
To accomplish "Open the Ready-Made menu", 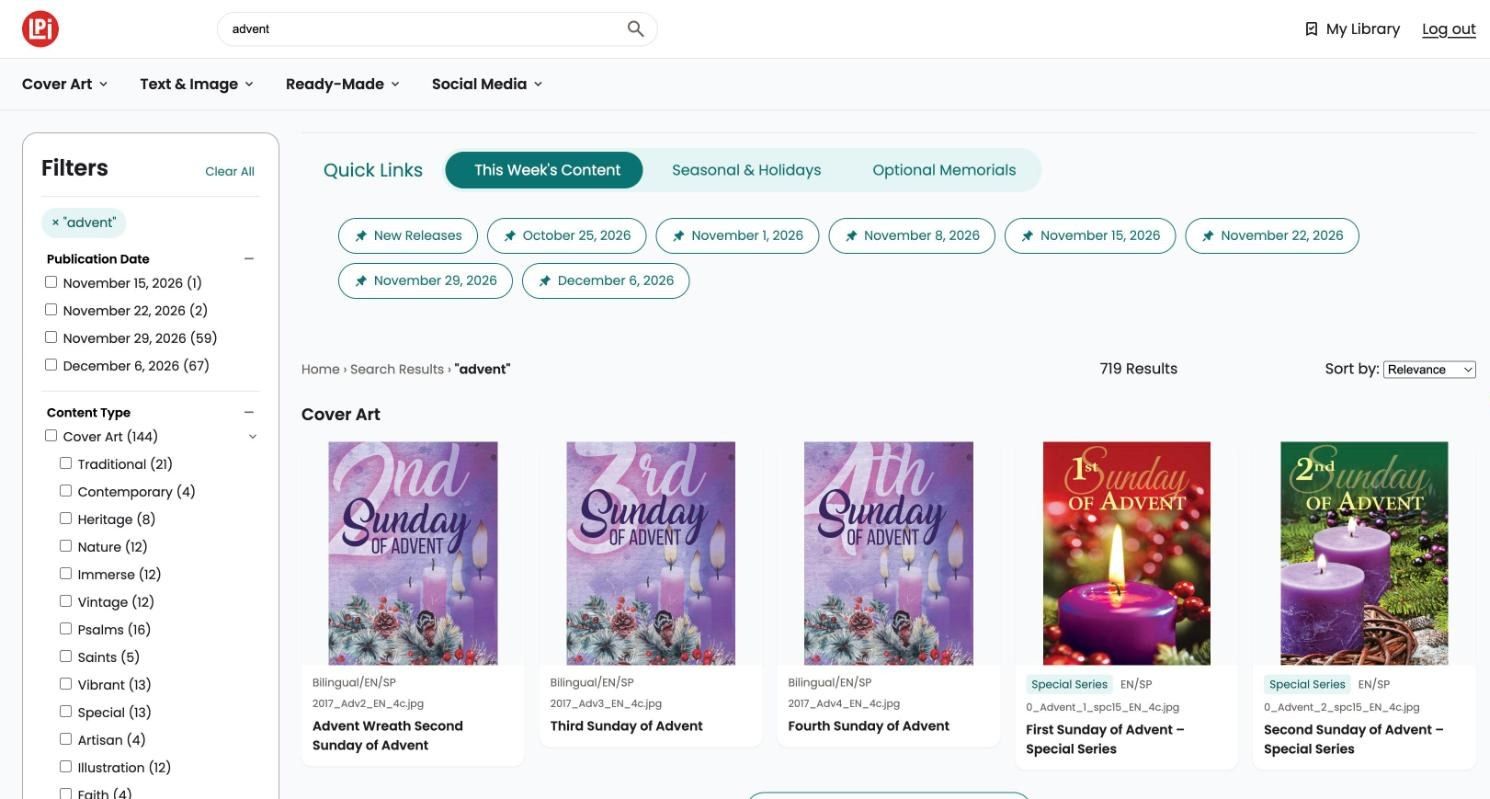I will click(343, 84).
